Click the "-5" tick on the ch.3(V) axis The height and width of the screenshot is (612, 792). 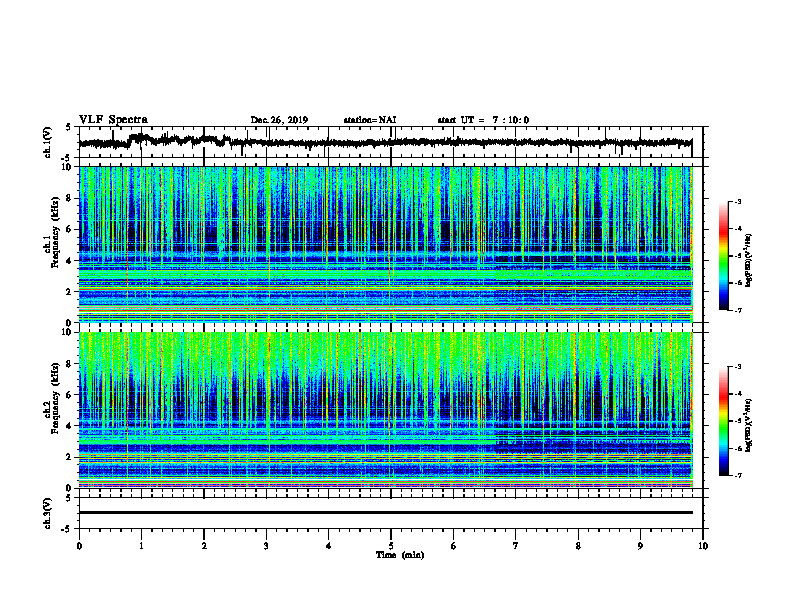67,529
